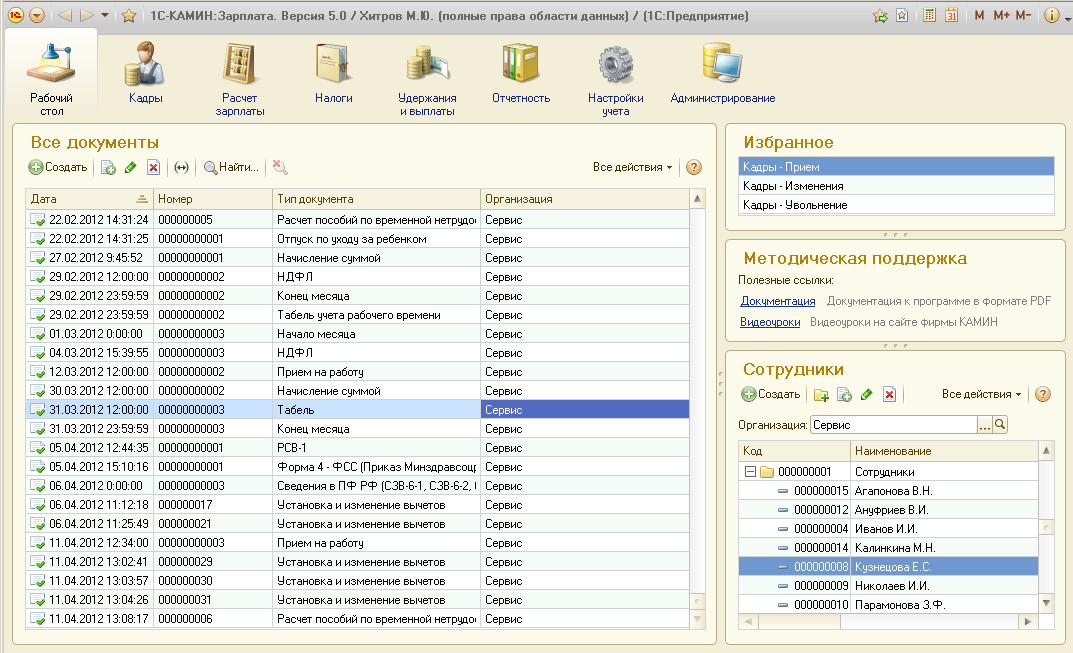Open the Расчет зарплаты section

[240, 78]
